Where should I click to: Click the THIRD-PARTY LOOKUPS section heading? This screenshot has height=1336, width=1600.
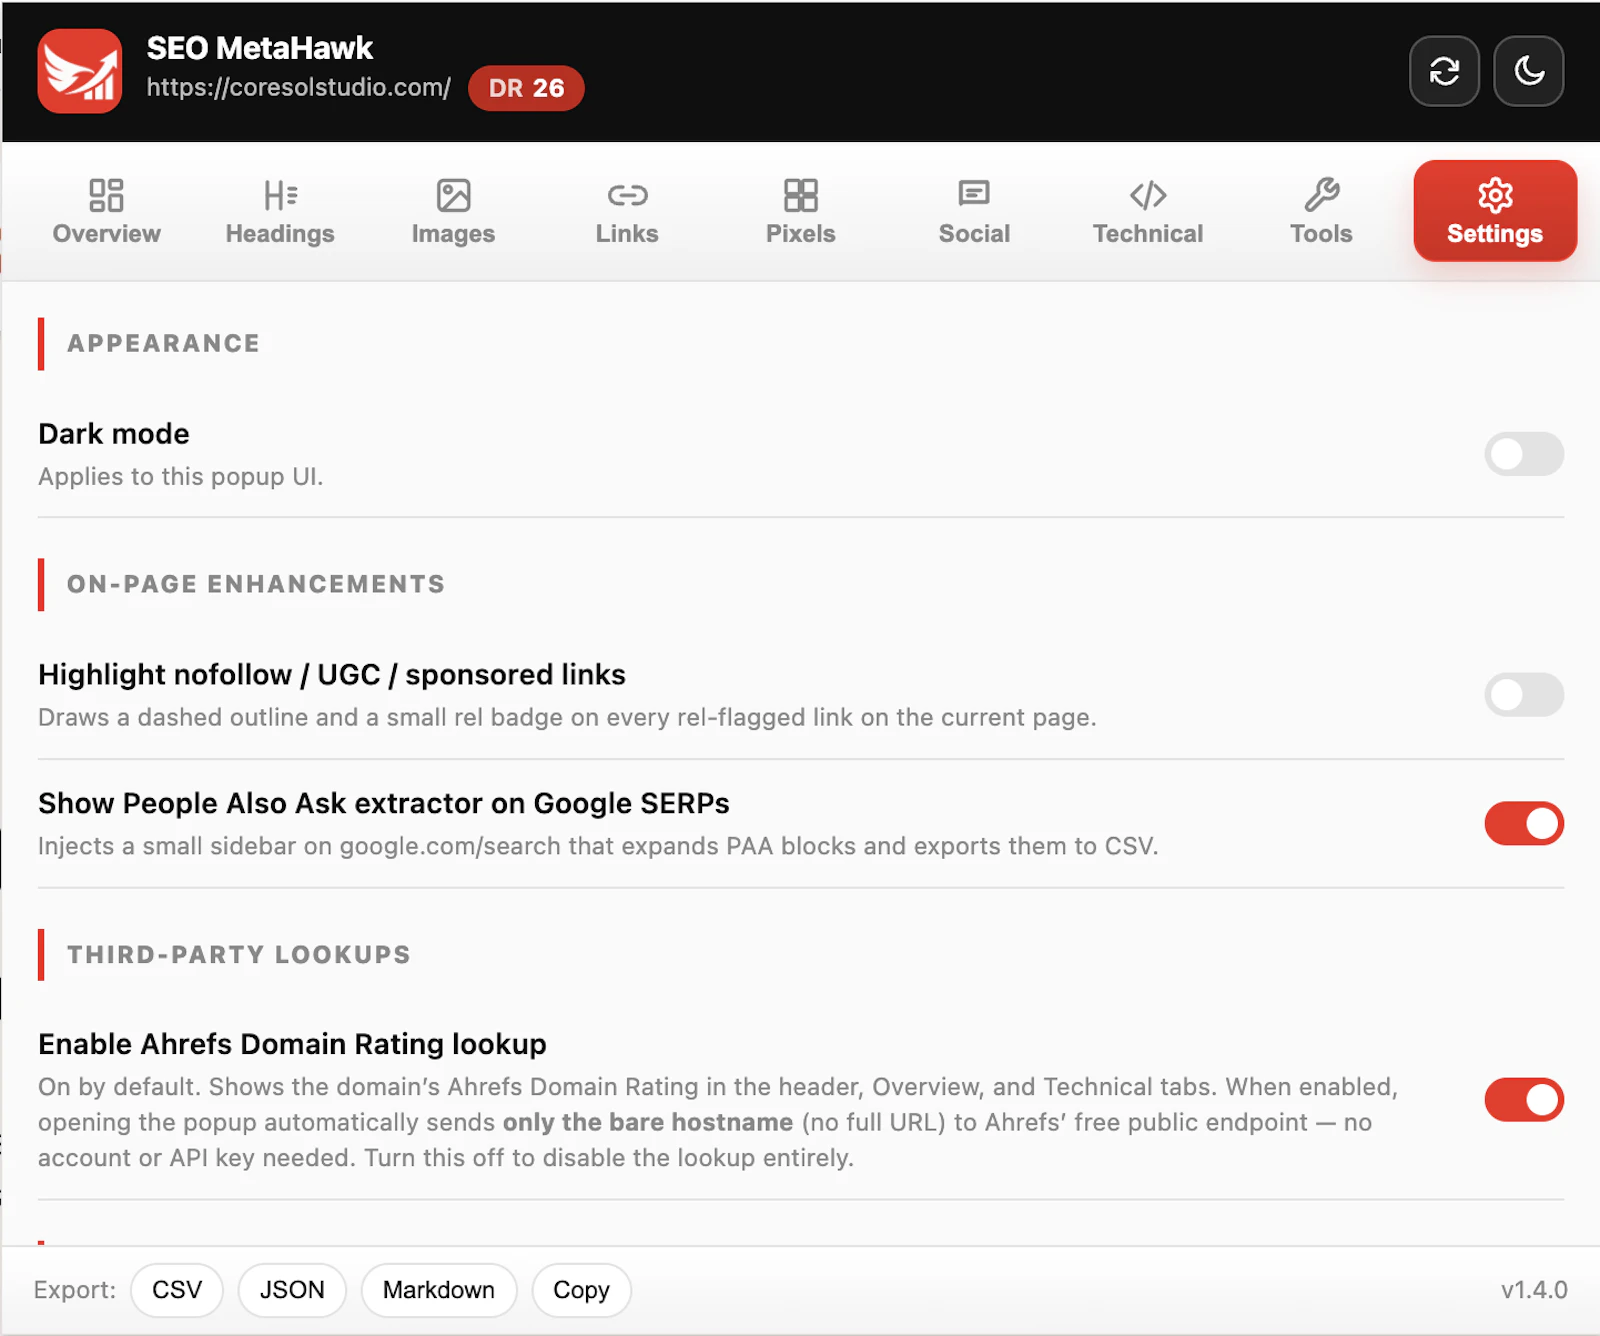[239, 954]
